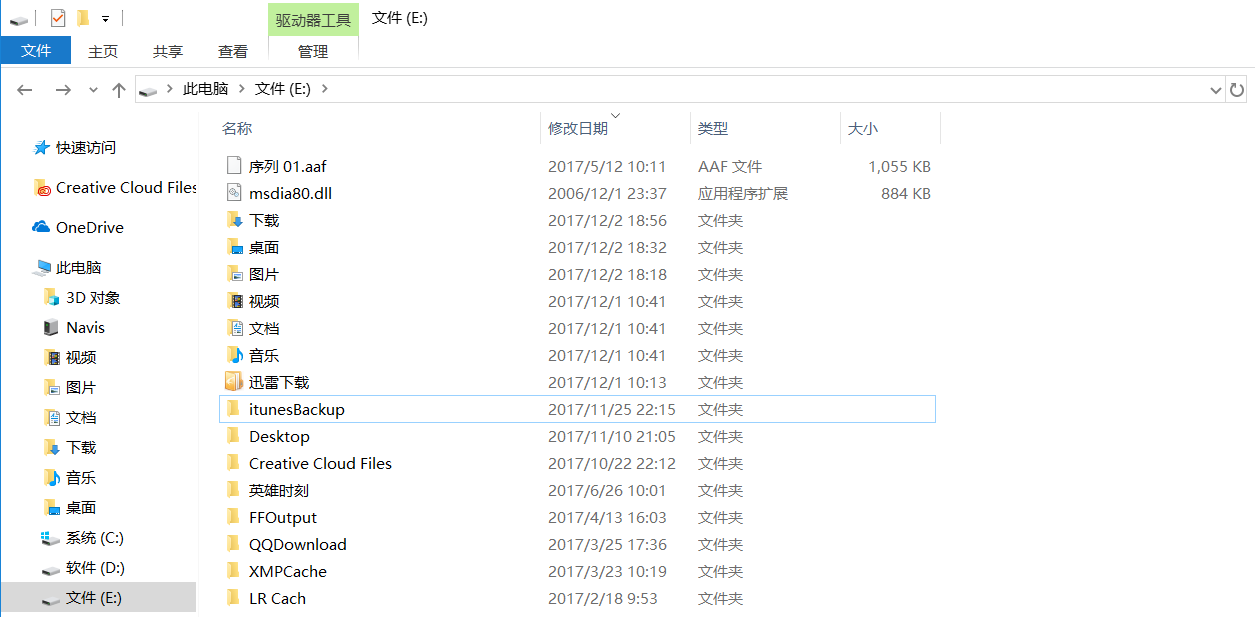Select the 迅雷下载 folder icon
Screen dimensions: 1255x617
[234, 382]
